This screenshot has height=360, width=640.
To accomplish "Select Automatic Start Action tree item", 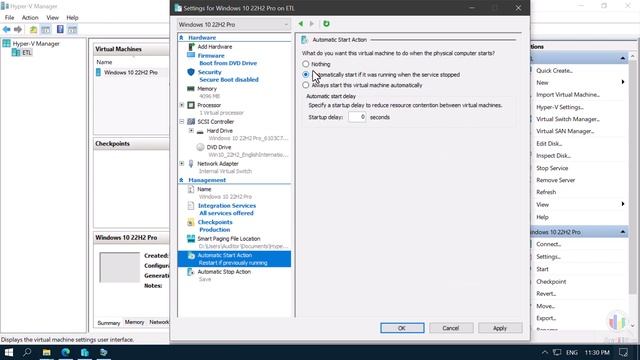I will pyautogui.click(x=234, y=259).
